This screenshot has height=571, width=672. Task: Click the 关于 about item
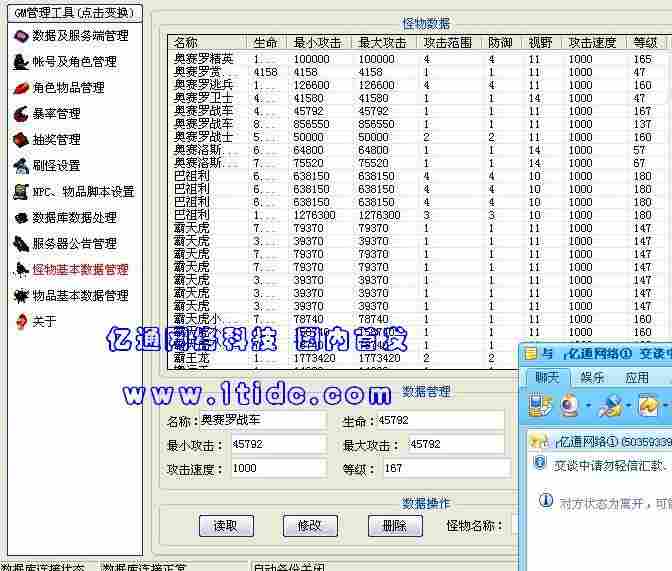pos(44,322)
